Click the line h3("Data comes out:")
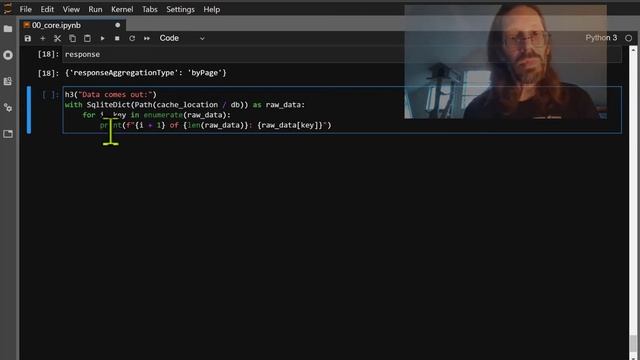The height and width of the screenshot is (360, 640). point(111,94)
